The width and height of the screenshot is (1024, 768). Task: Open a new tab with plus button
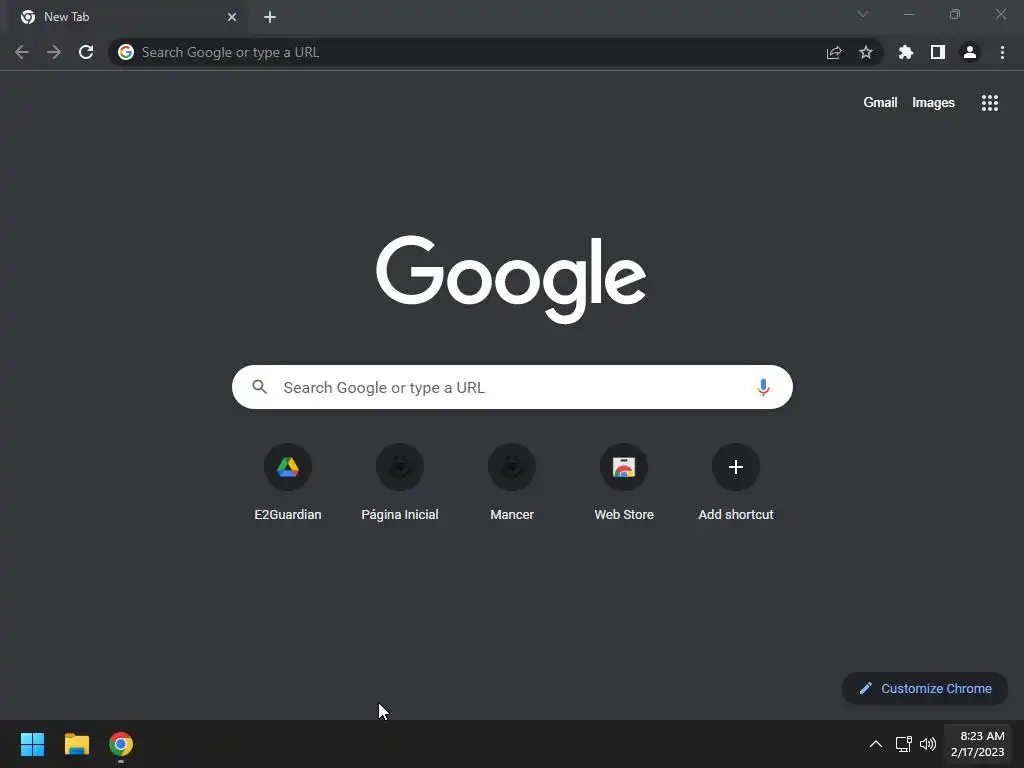click(270, 17)
